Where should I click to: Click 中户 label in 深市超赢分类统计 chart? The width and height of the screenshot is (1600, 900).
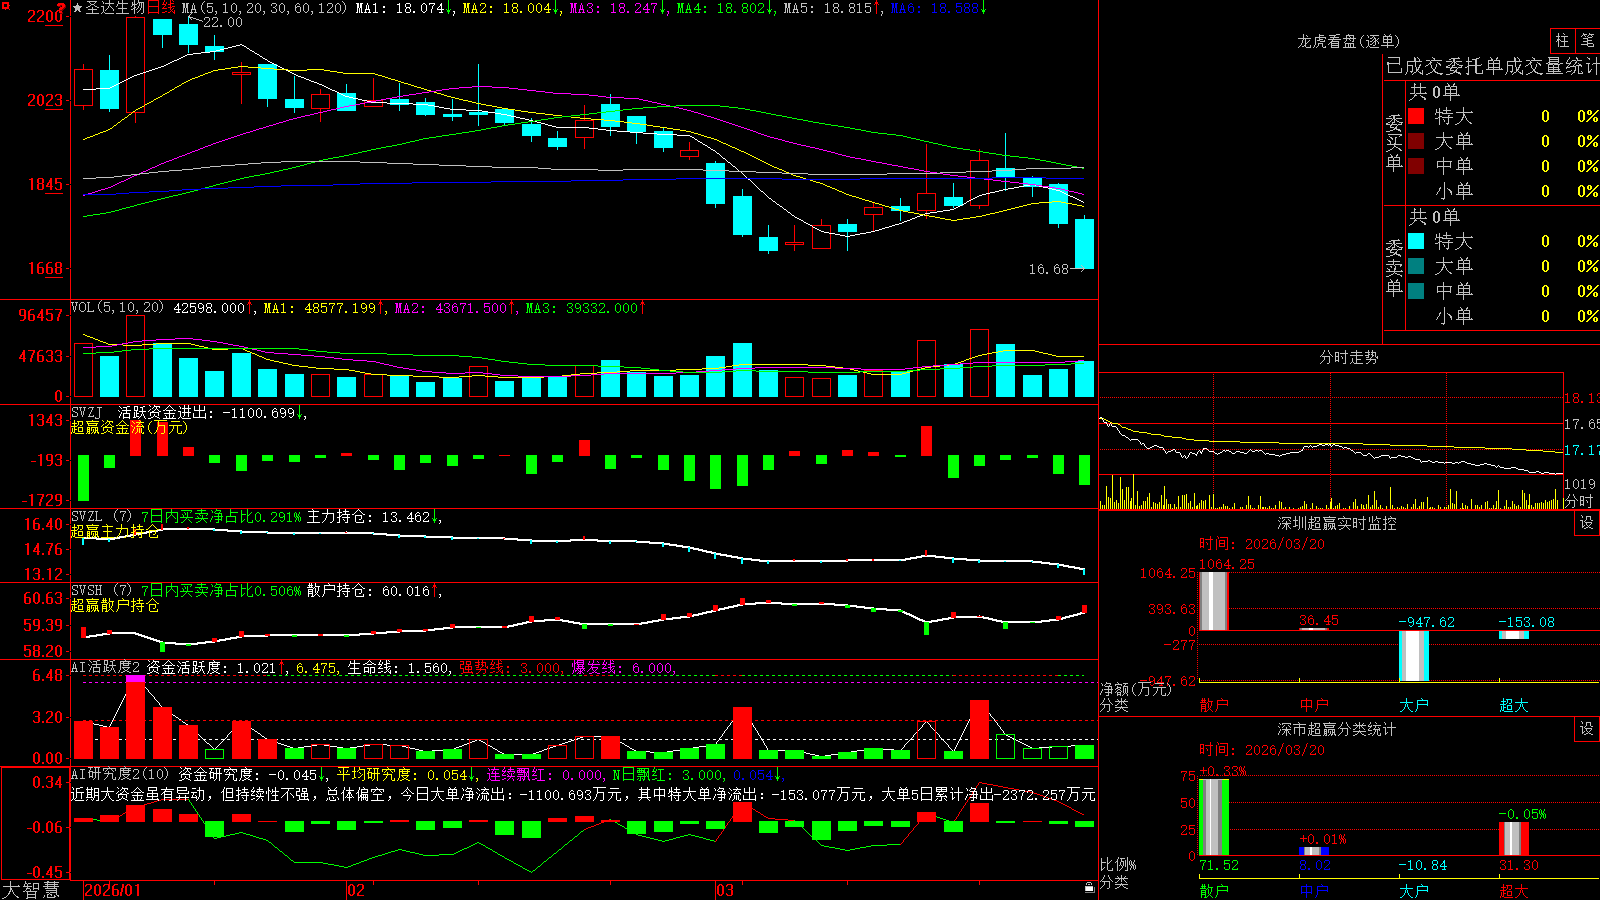1314,891
